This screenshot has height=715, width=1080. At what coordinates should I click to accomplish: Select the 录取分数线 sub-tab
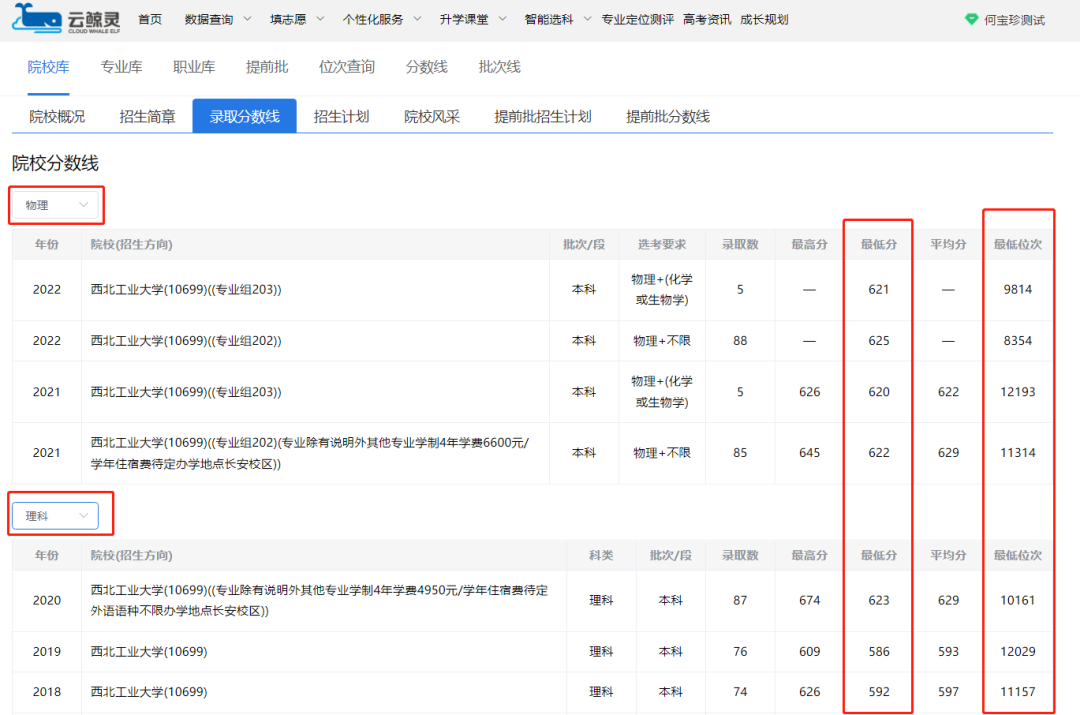[245, 116]
